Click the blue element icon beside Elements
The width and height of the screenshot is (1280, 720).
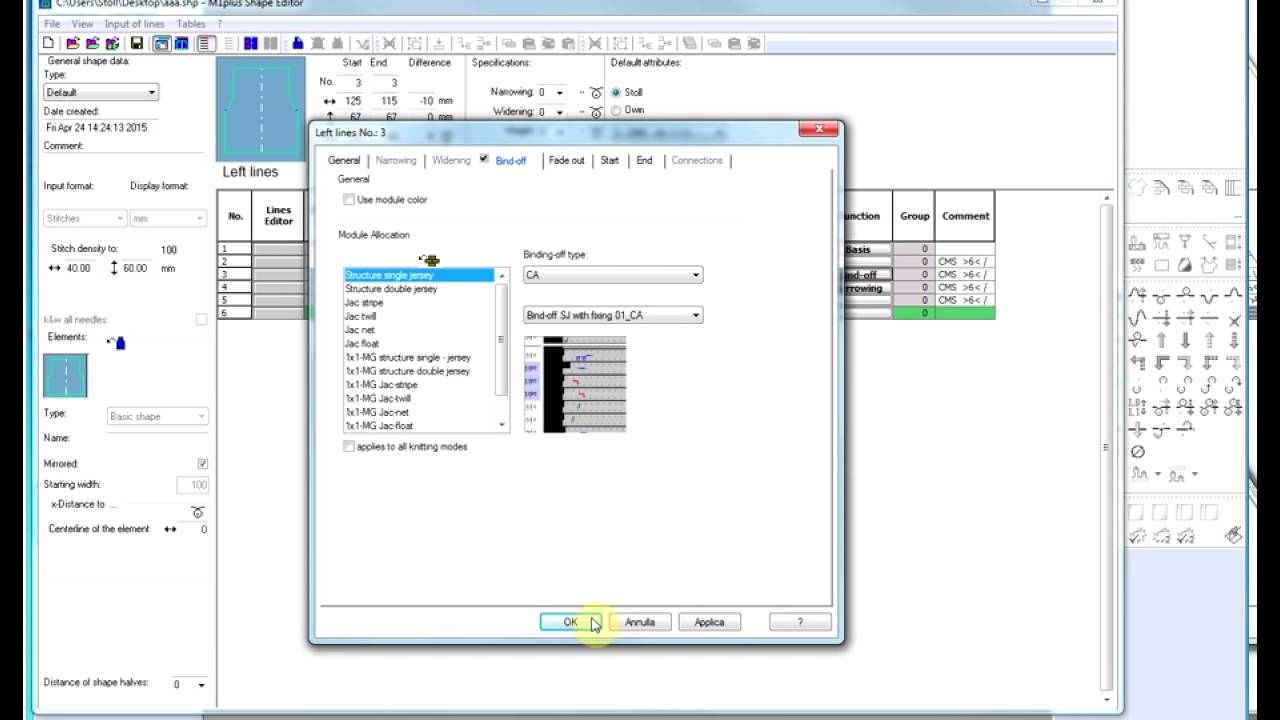(x=117, y=342)
